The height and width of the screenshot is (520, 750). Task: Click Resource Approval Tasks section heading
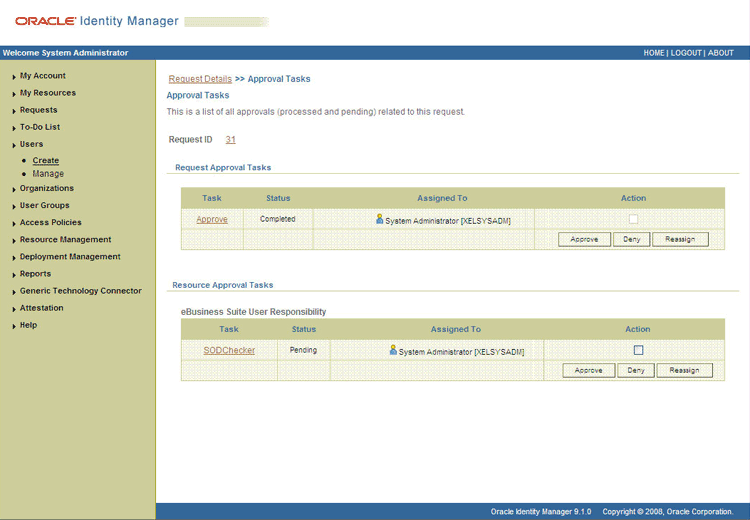[x=222, y=285]
